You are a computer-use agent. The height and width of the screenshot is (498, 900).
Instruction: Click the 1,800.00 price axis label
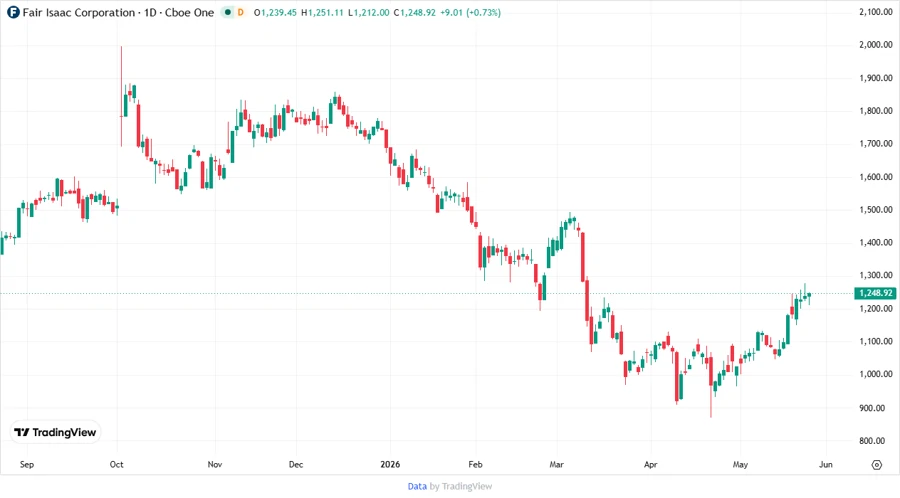(x=876, y=111)
